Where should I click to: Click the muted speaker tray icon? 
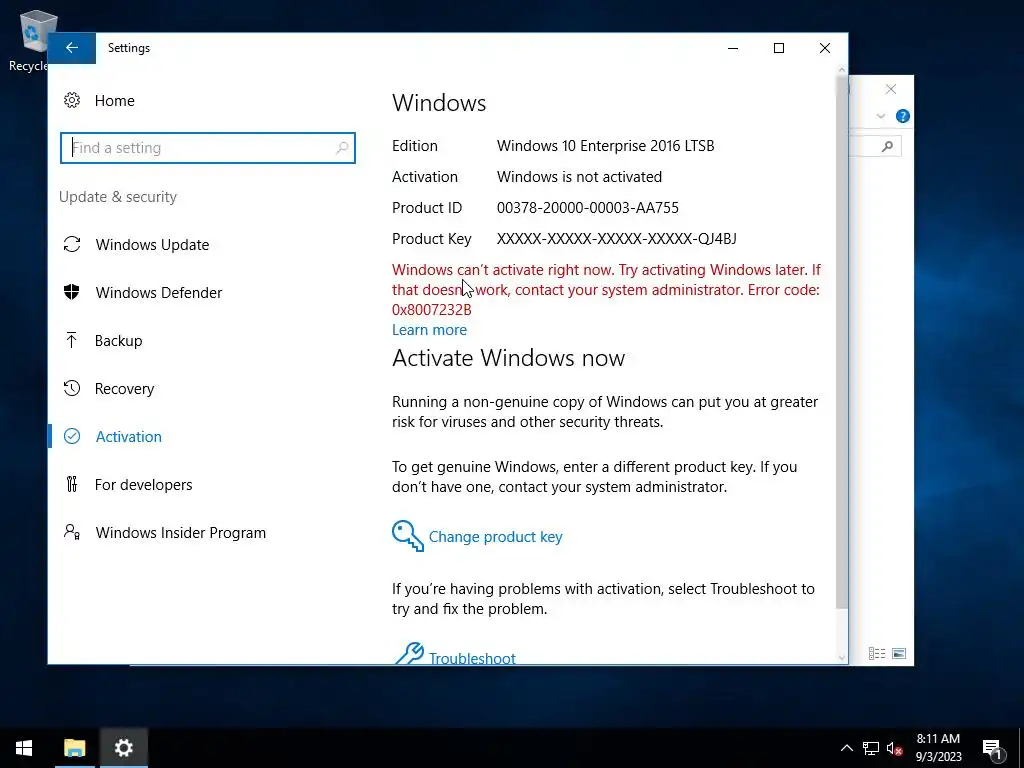(x=895, y=748)
